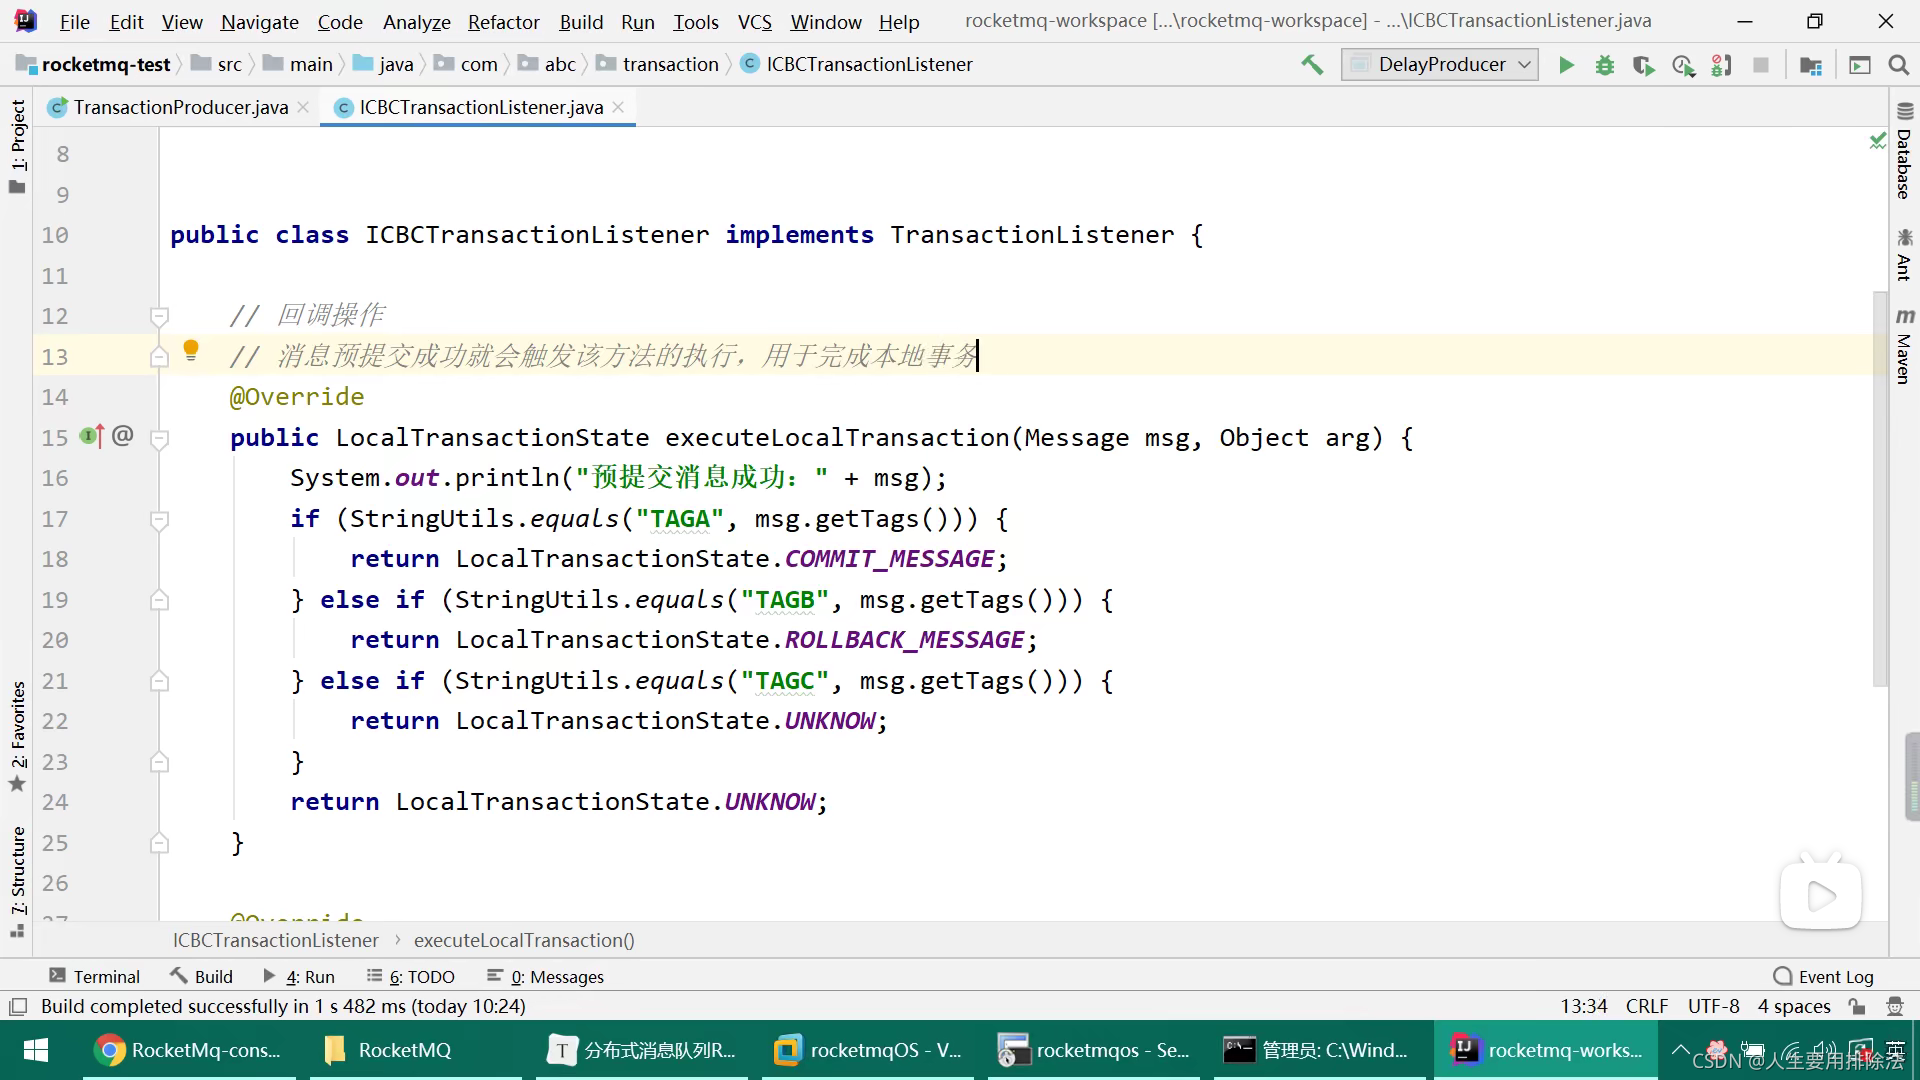Select the ICBCTransactionListener.java tab

[480, 107]
